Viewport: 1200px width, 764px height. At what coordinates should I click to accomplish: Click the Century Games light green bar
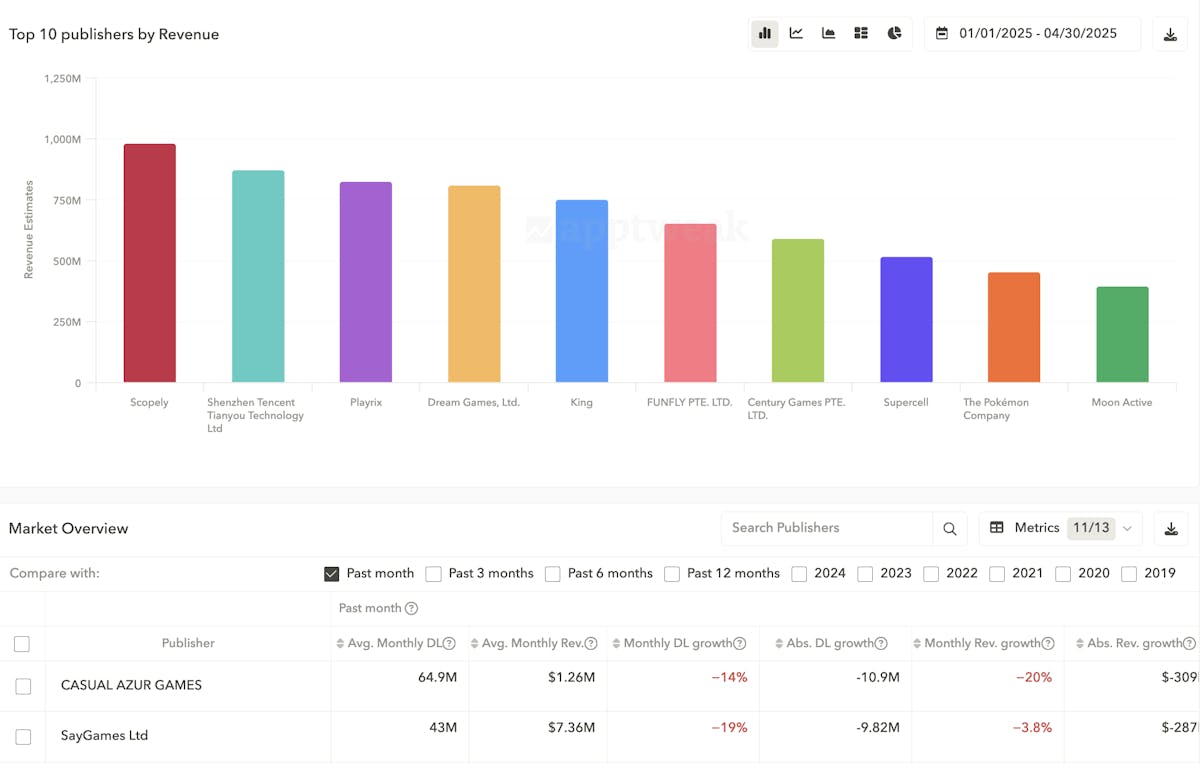click(798, 310)
